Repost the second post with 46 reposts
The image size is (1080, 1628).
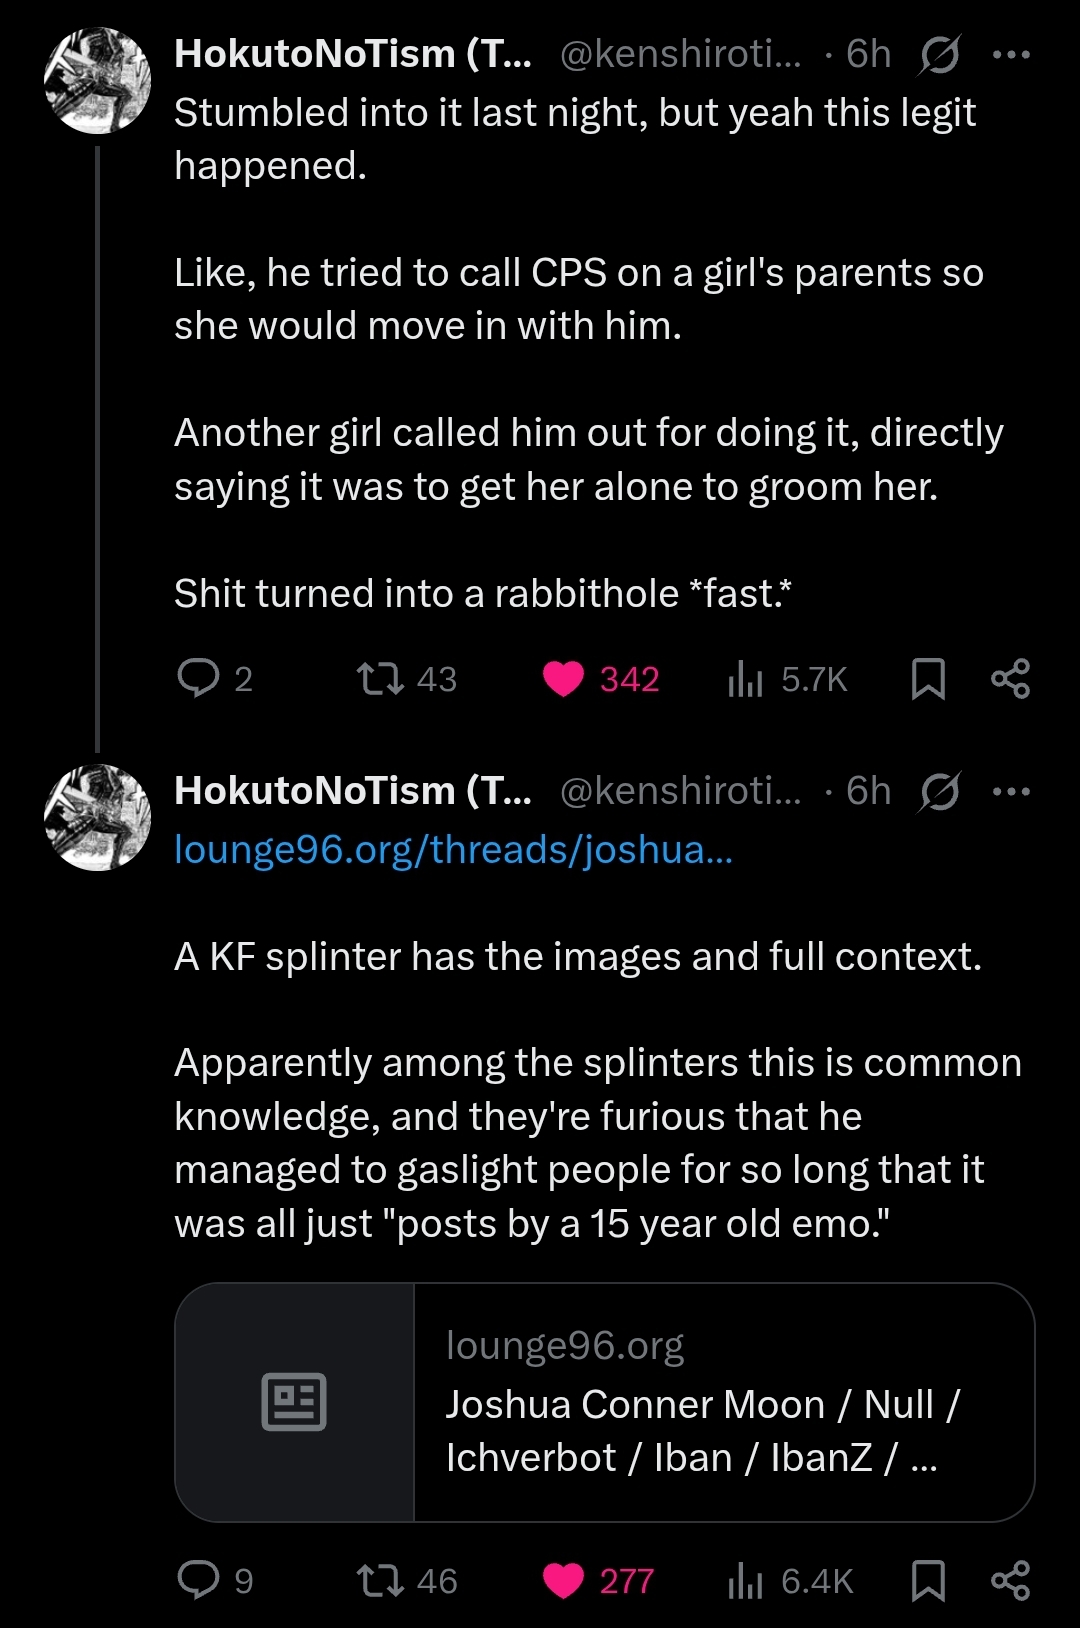click(380, 1580)
